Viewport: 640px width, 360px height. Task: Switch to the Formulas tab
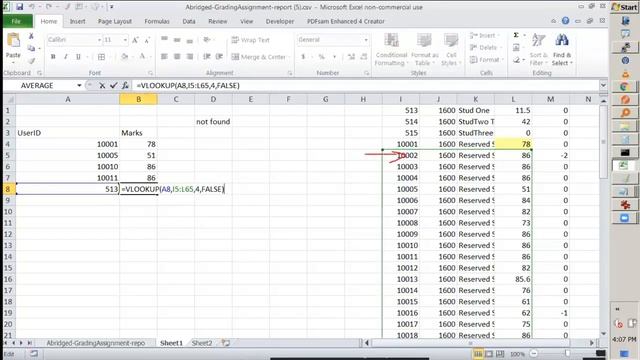(157, 21)
